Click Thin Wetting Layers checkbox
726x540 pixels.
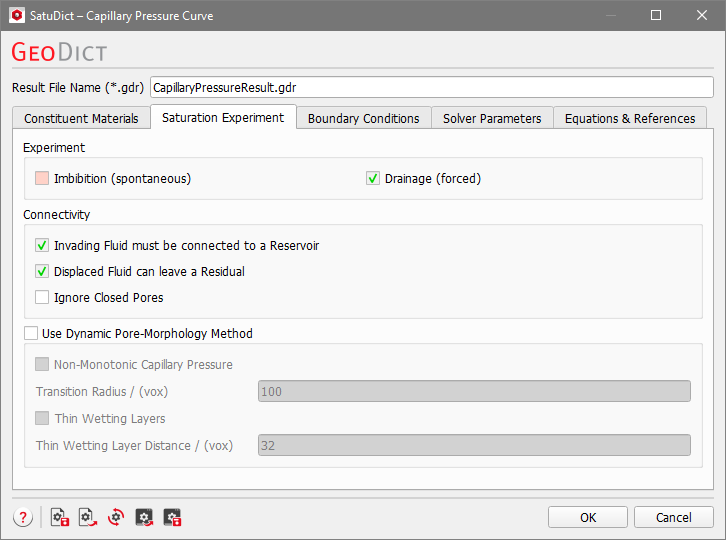[42, 418]
